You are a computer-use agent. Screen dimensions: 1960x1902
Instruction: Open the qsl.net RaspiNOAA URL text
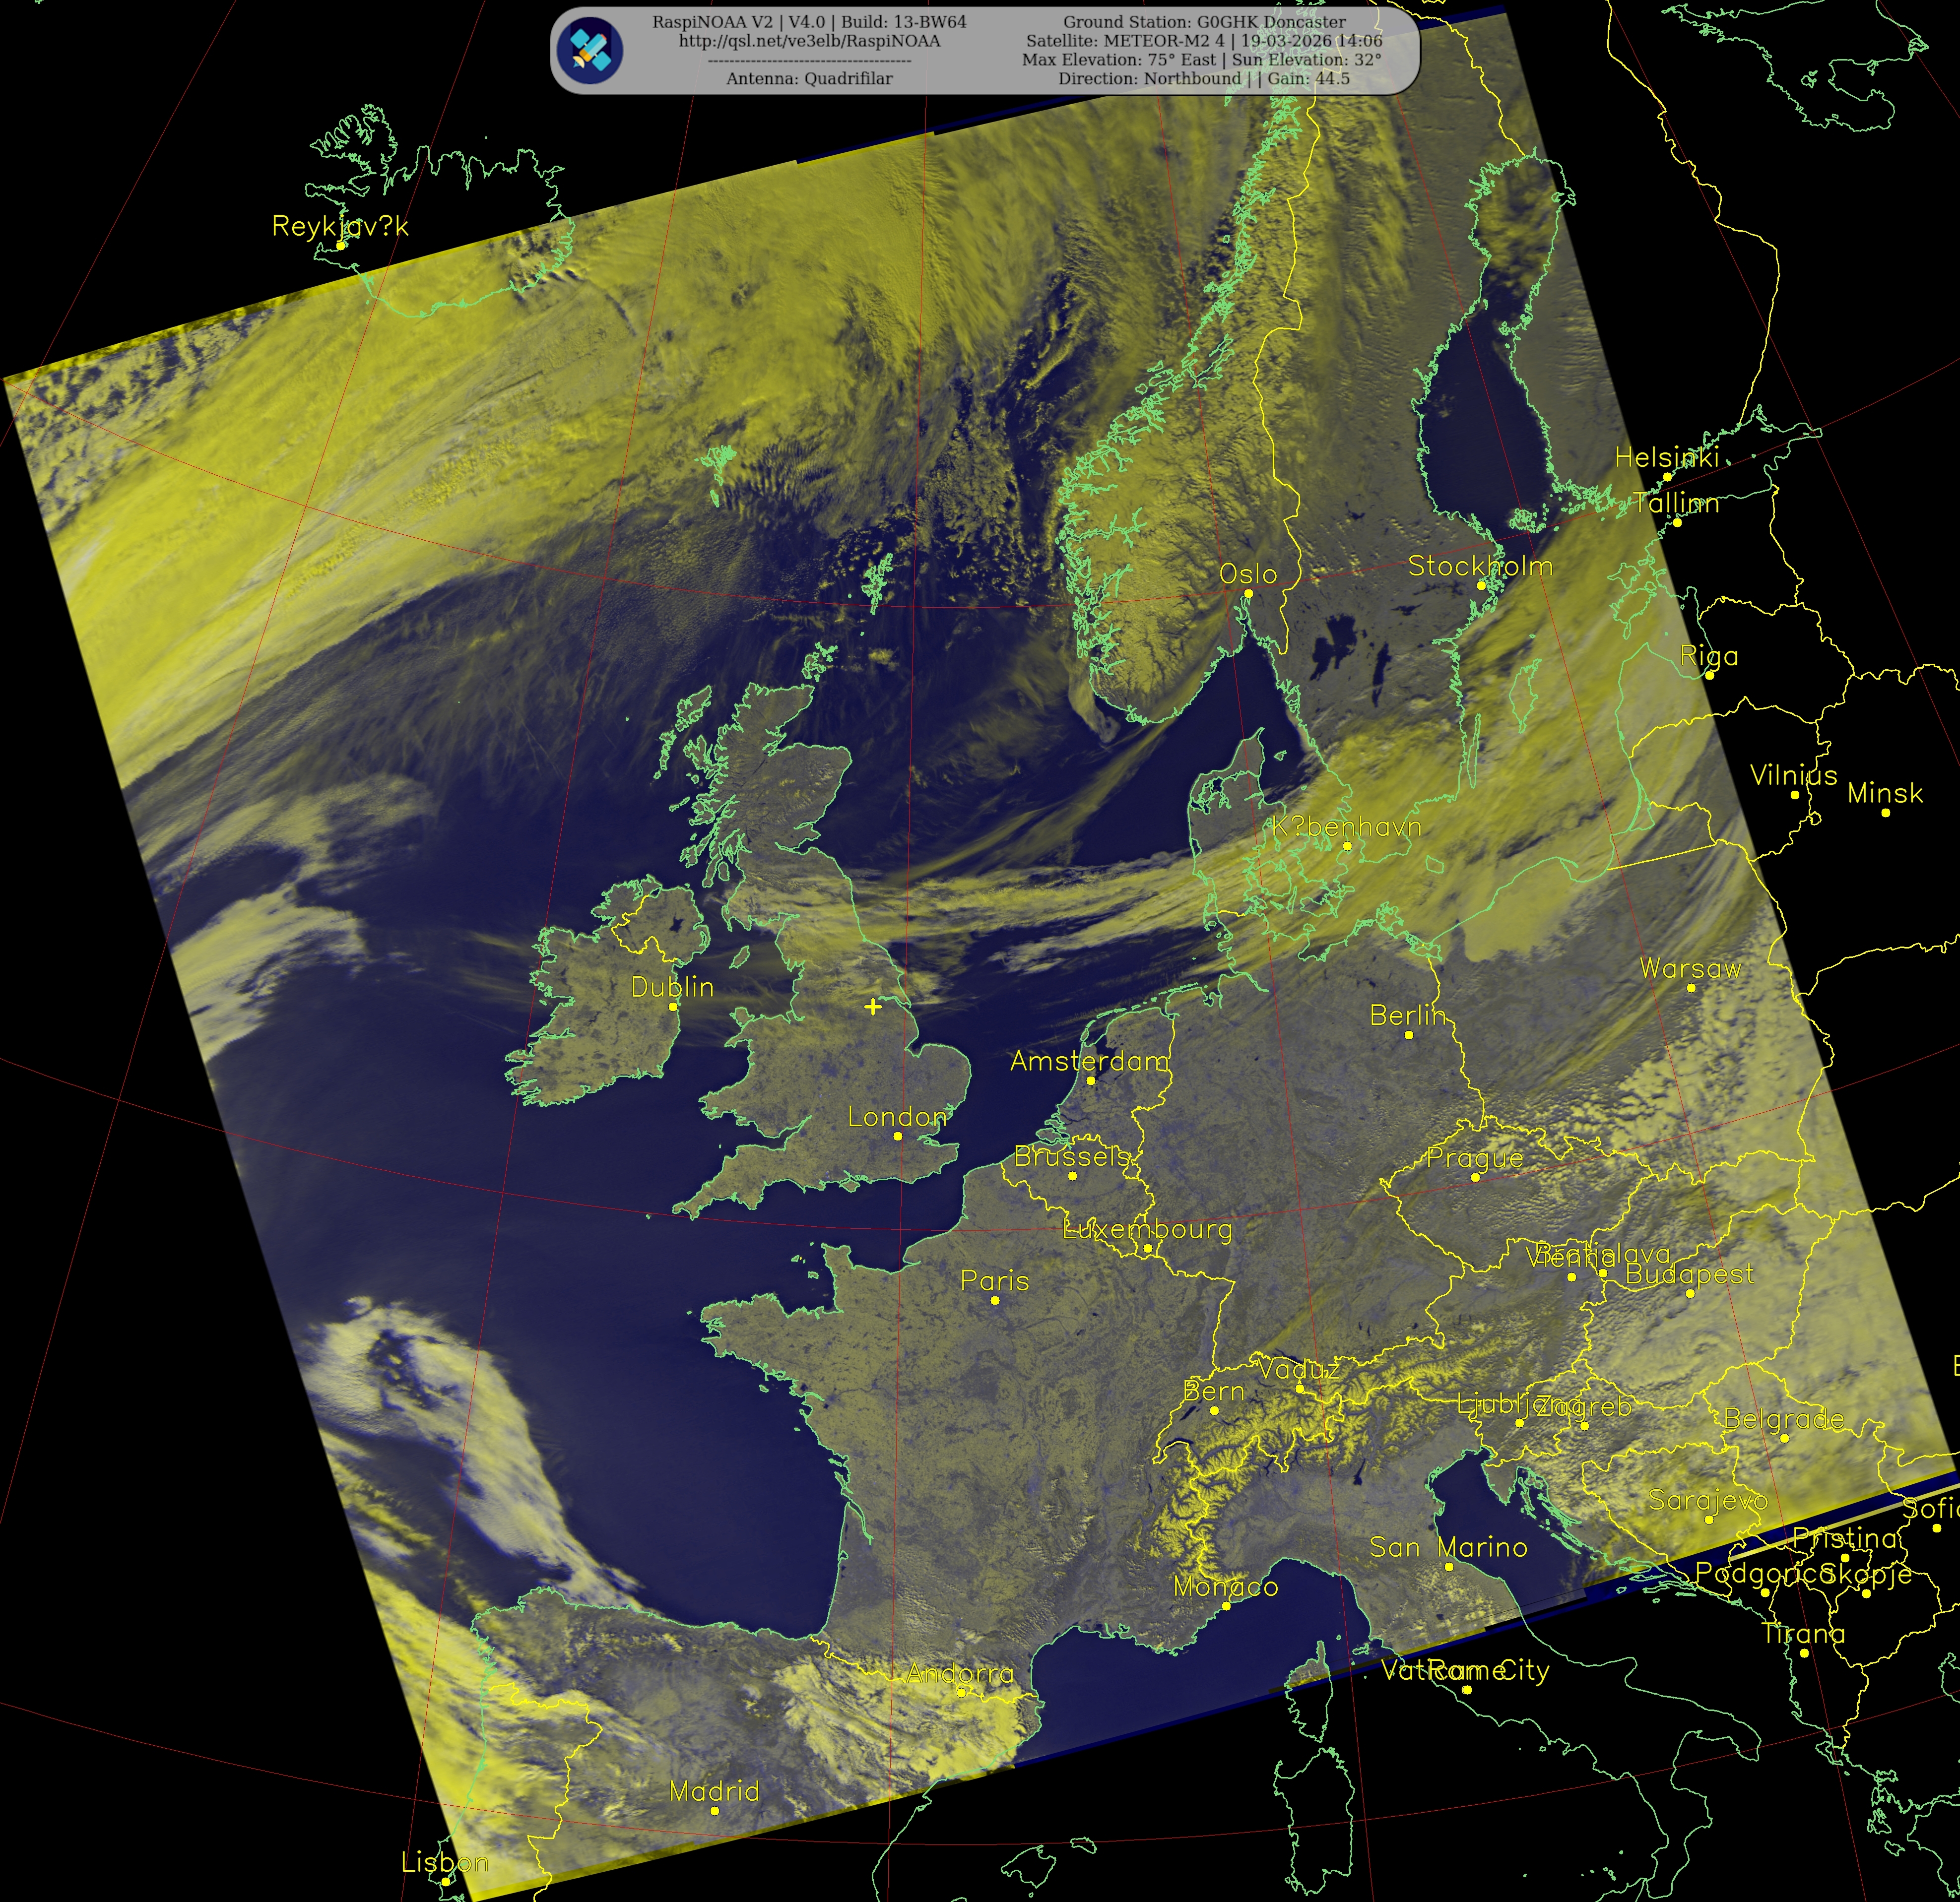809,41
